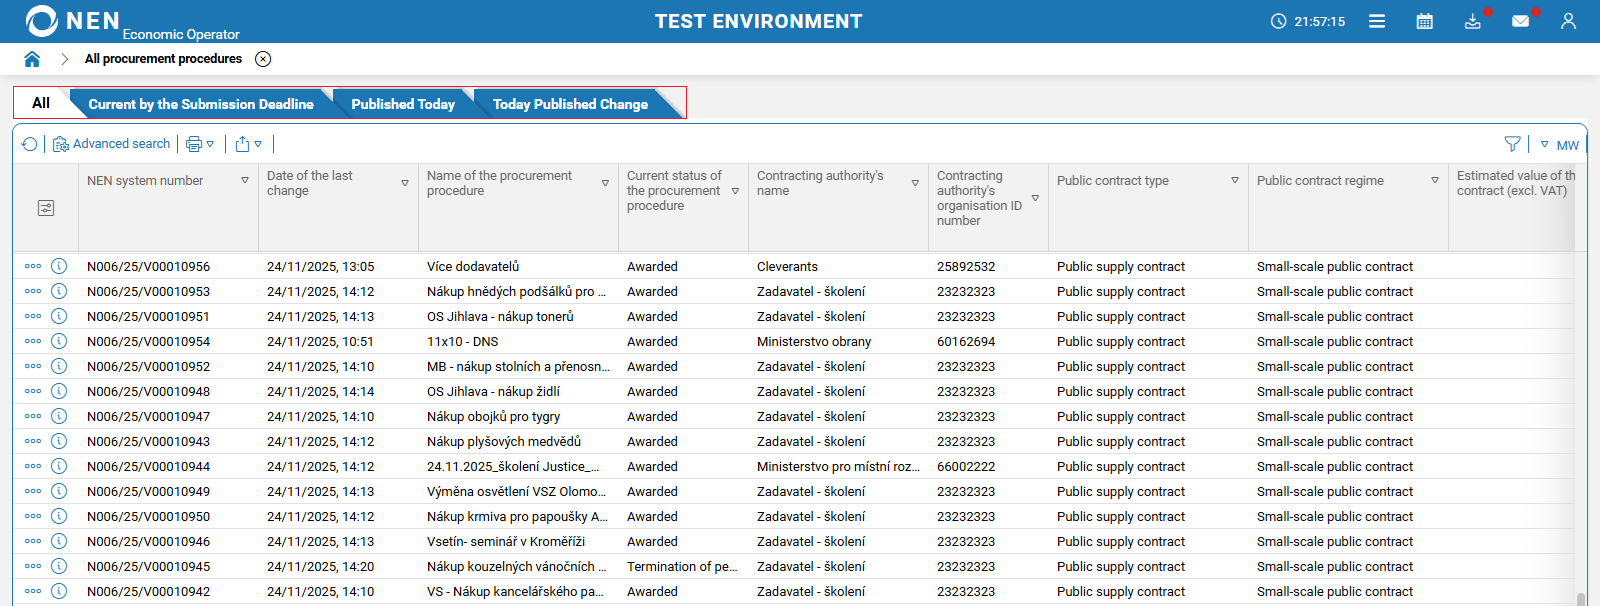The image size is (1600, 606).
Task: Open the user profile icon
Action: click(x=1568, y=21)
